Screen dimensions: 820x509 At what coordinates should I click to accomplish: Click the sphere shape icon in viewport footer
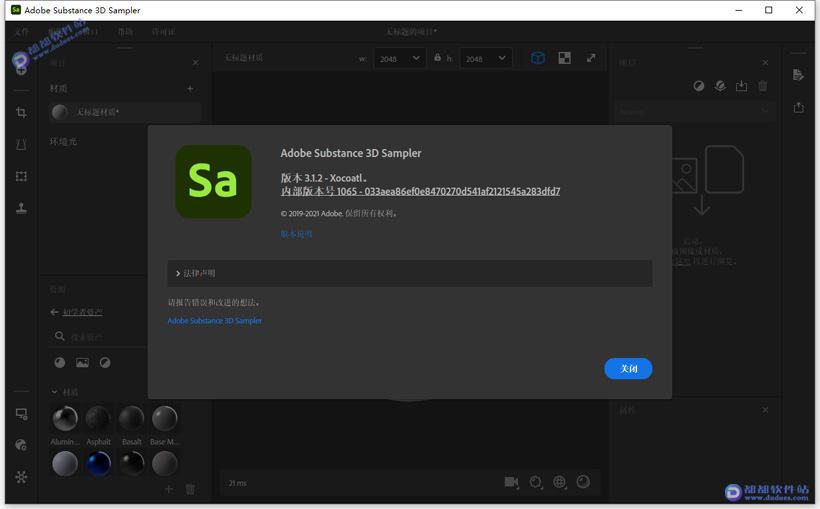(583, 482)
